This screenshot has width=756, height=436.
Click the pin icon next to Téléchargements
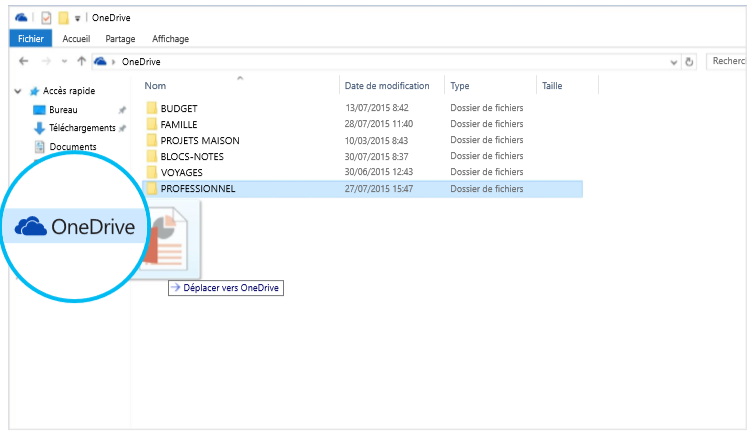[x=122, y=128]
